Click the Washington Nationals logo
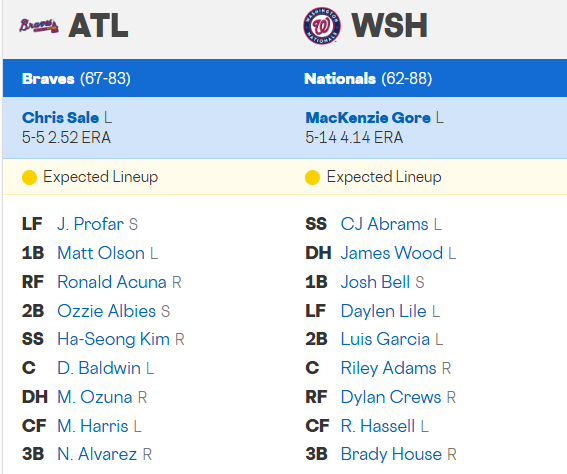 click(x=321, y=26)
